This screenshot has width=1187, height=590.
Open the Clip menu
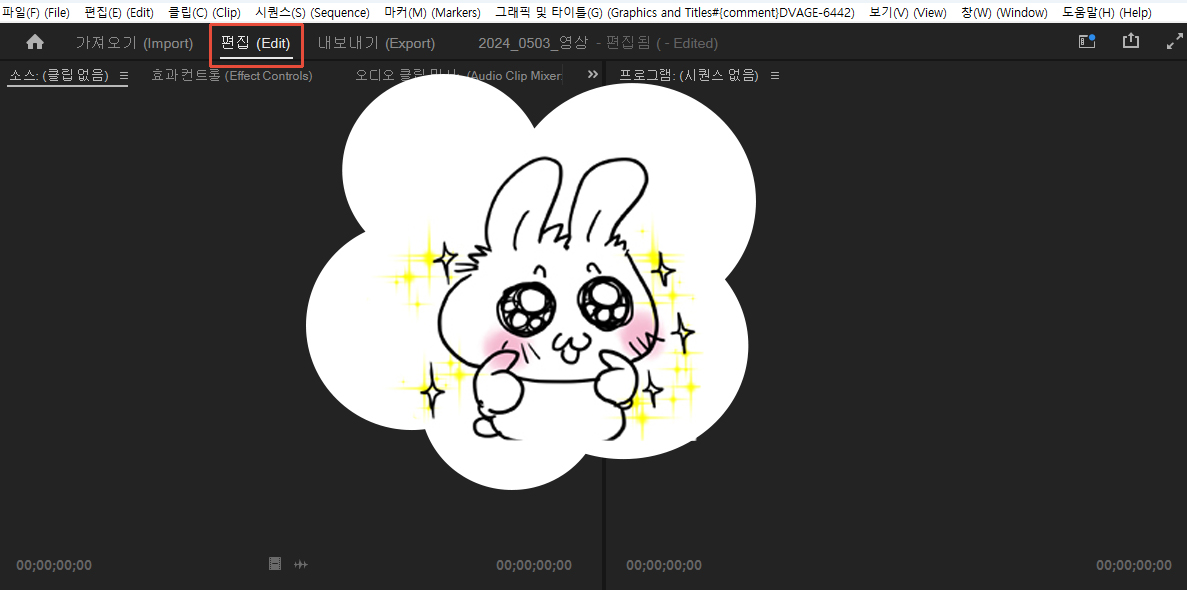(204, 13)
